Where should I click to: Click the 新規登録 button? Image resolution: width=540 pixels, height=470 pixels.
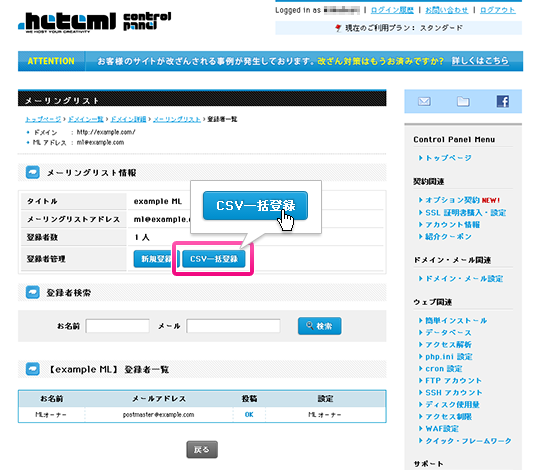coord(155,259)
